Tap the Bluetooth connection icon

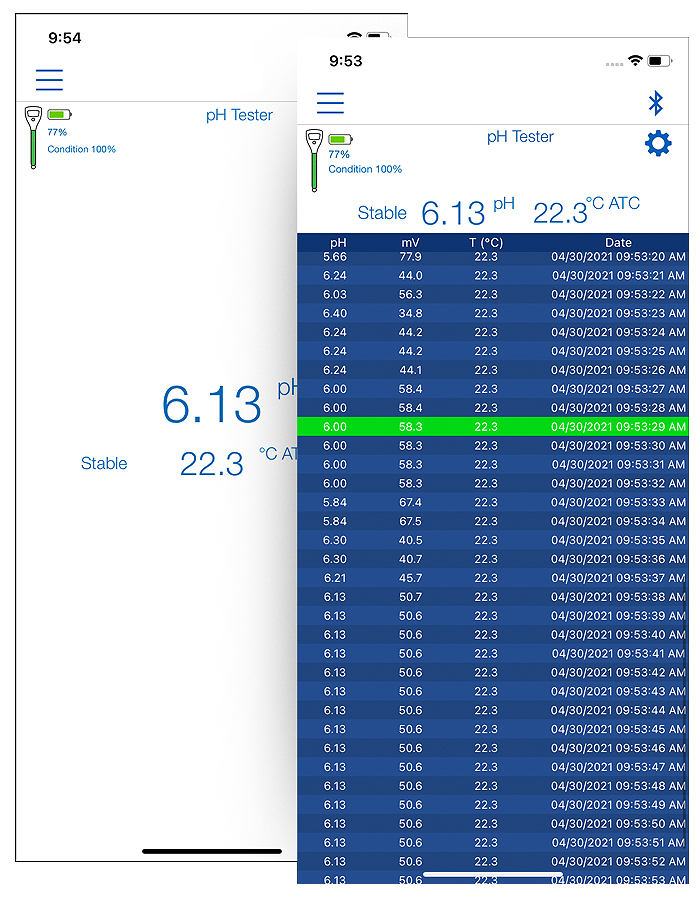(656, 103)
